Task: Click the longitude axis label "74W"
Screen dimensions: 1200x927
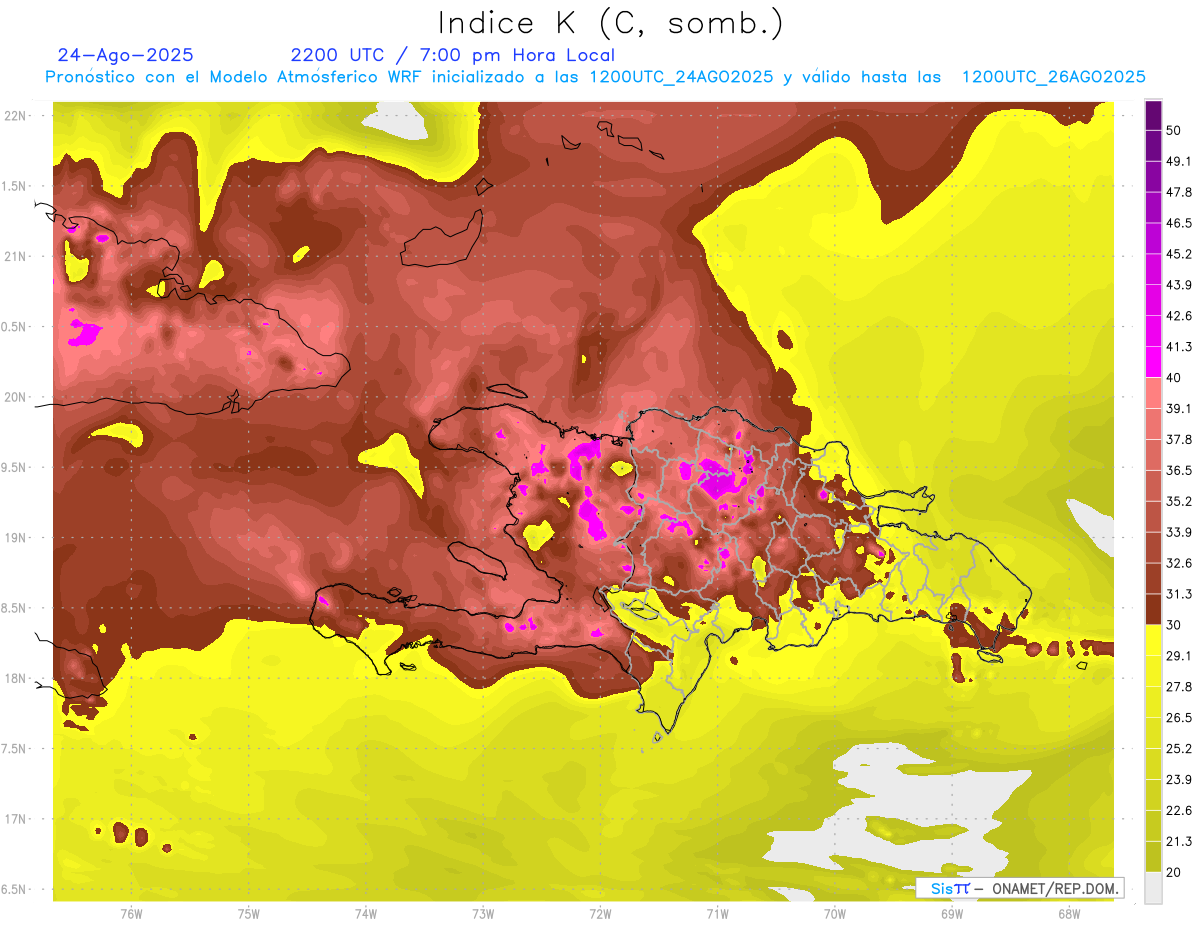Action: click(x=366, y=914)
